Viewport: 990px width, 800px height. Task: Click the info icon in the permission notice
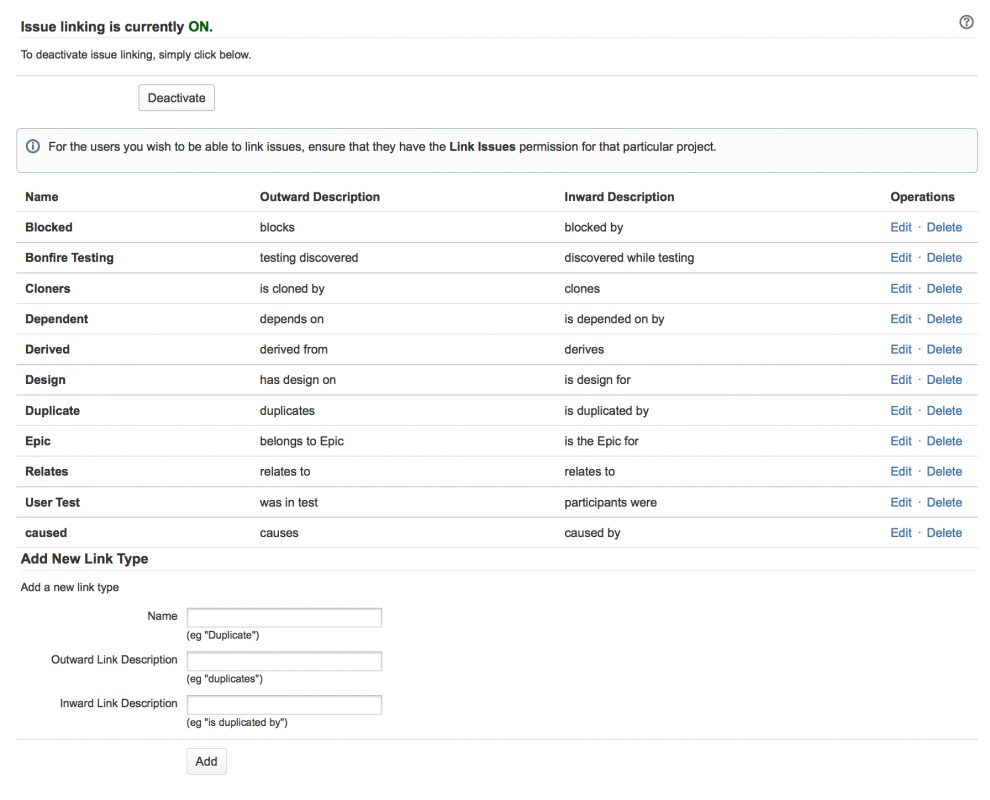[33, 147]
